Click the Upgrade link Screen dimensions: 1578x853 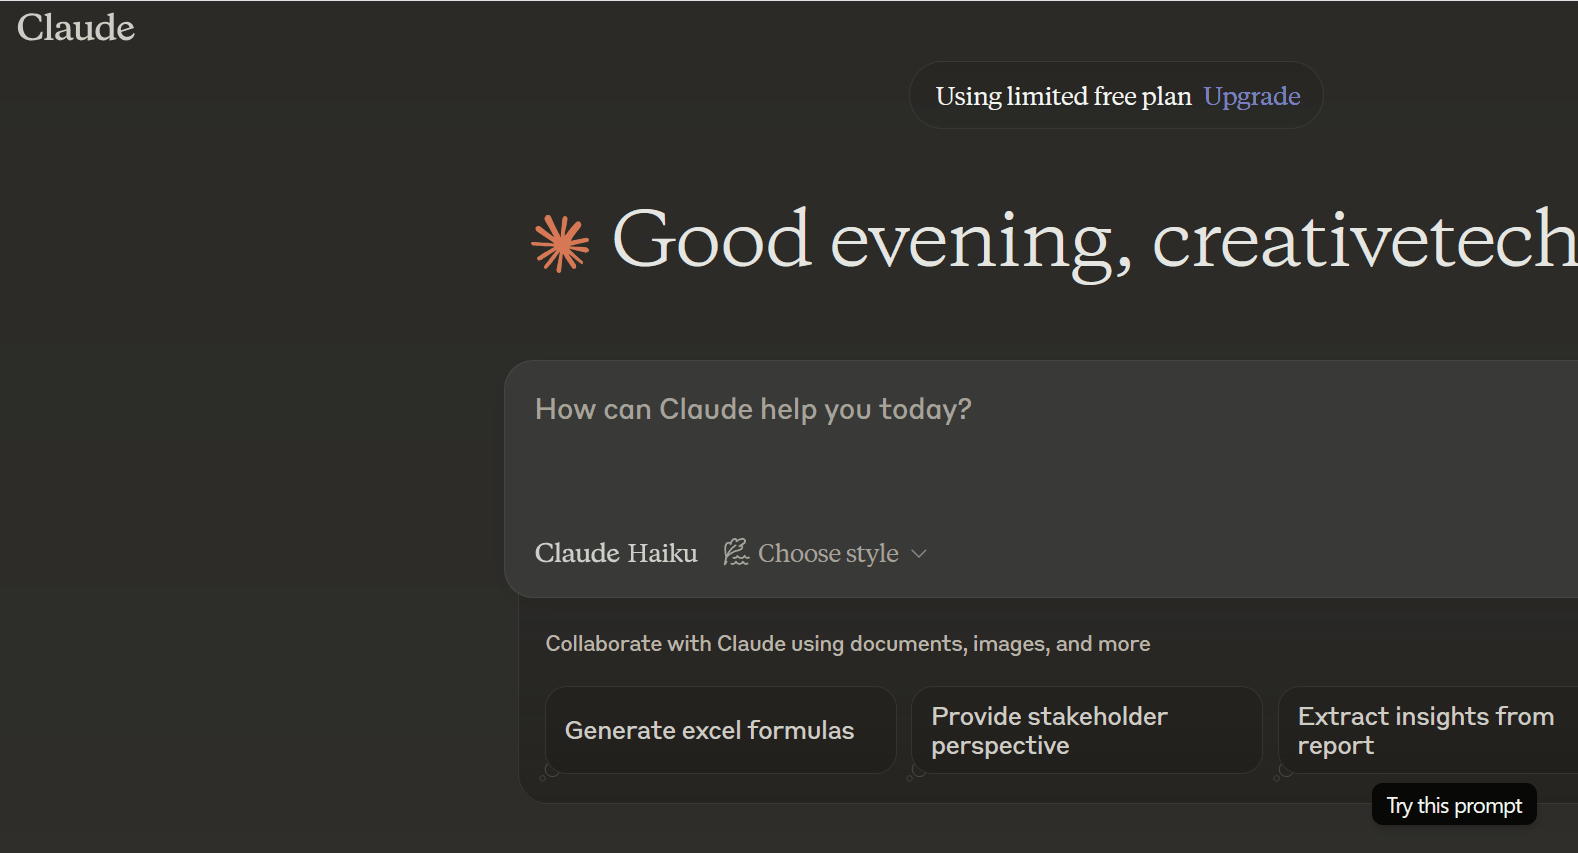click(x=1252, y=96)
